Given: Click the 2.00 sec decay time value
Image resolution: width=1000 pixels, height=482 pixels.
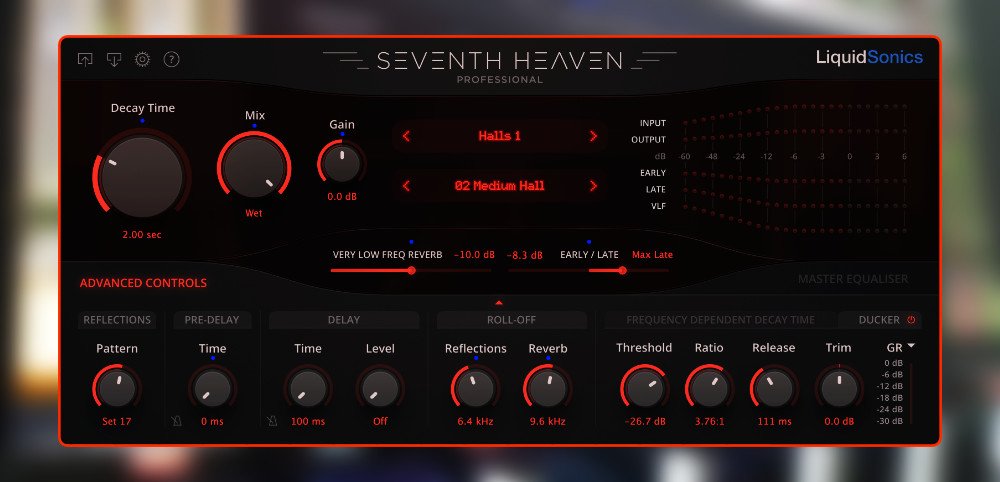Looking at the screenshot, I should [142, 235].
